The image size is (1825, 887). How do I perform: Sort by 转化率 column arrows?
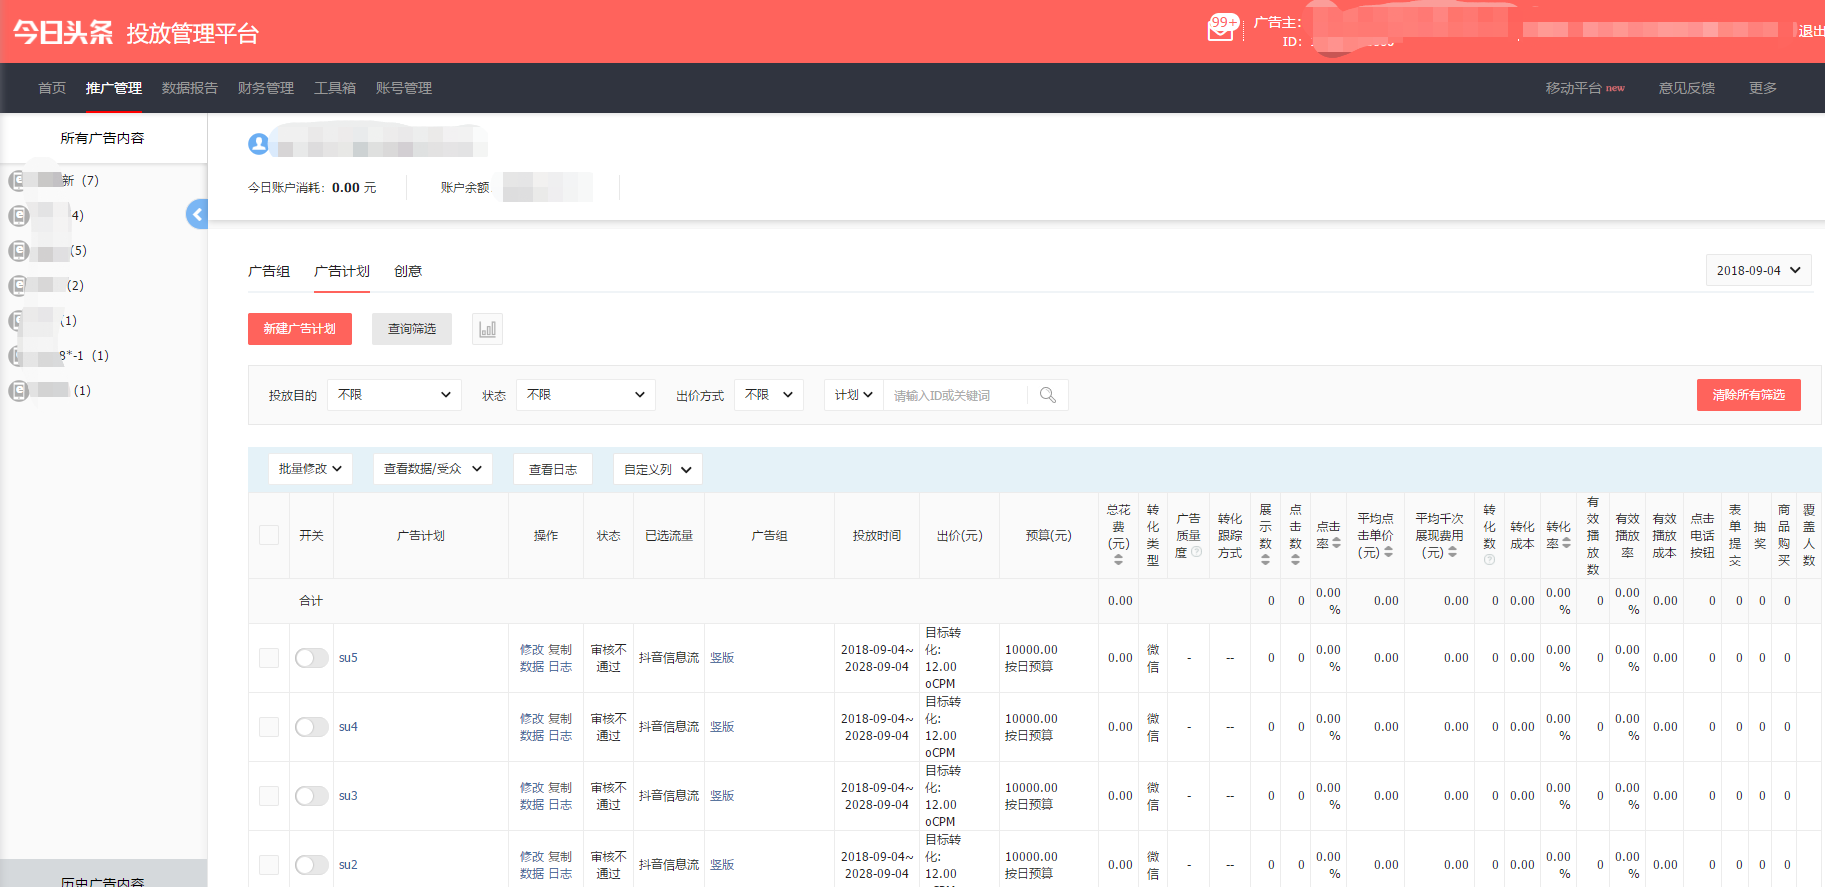(1566, 544)
